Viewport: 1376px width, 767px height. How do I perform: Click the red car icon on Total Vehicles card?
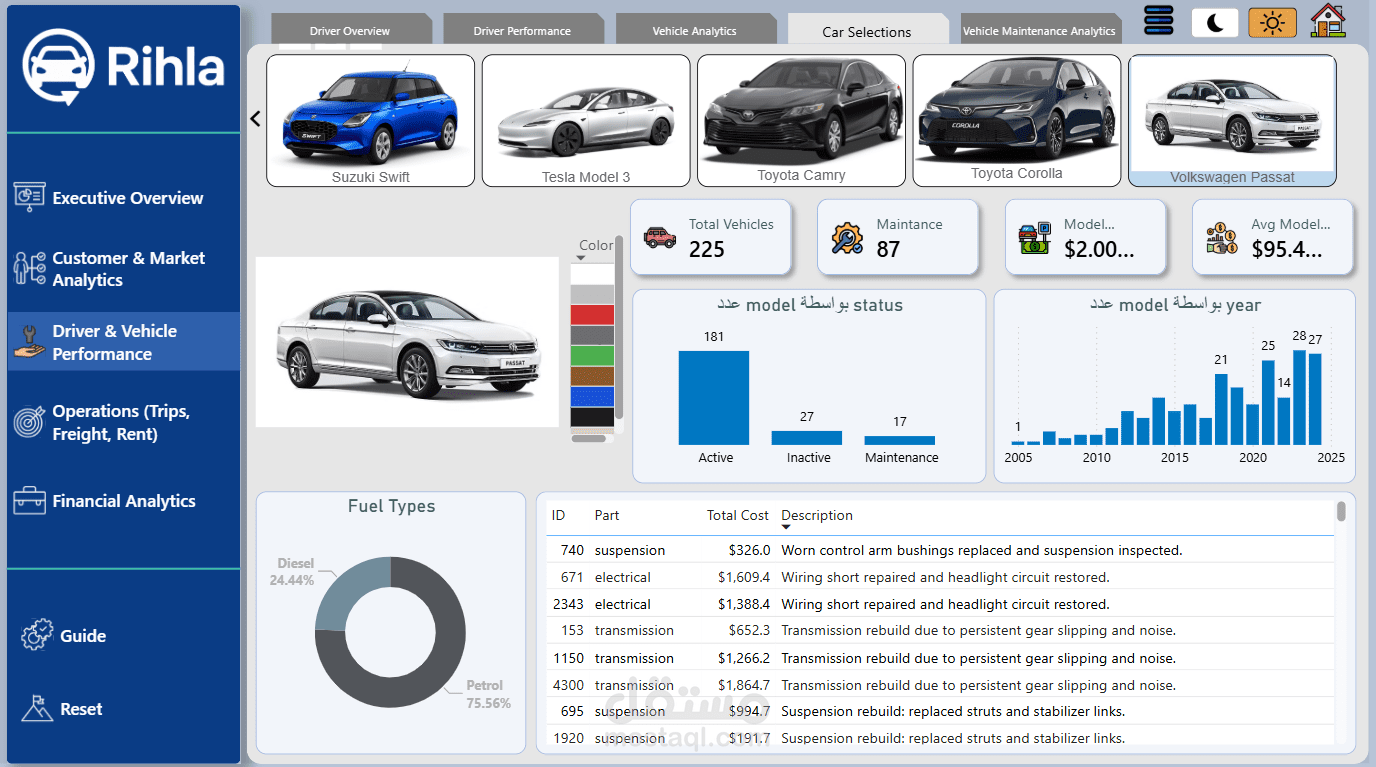tap(659, 238)
